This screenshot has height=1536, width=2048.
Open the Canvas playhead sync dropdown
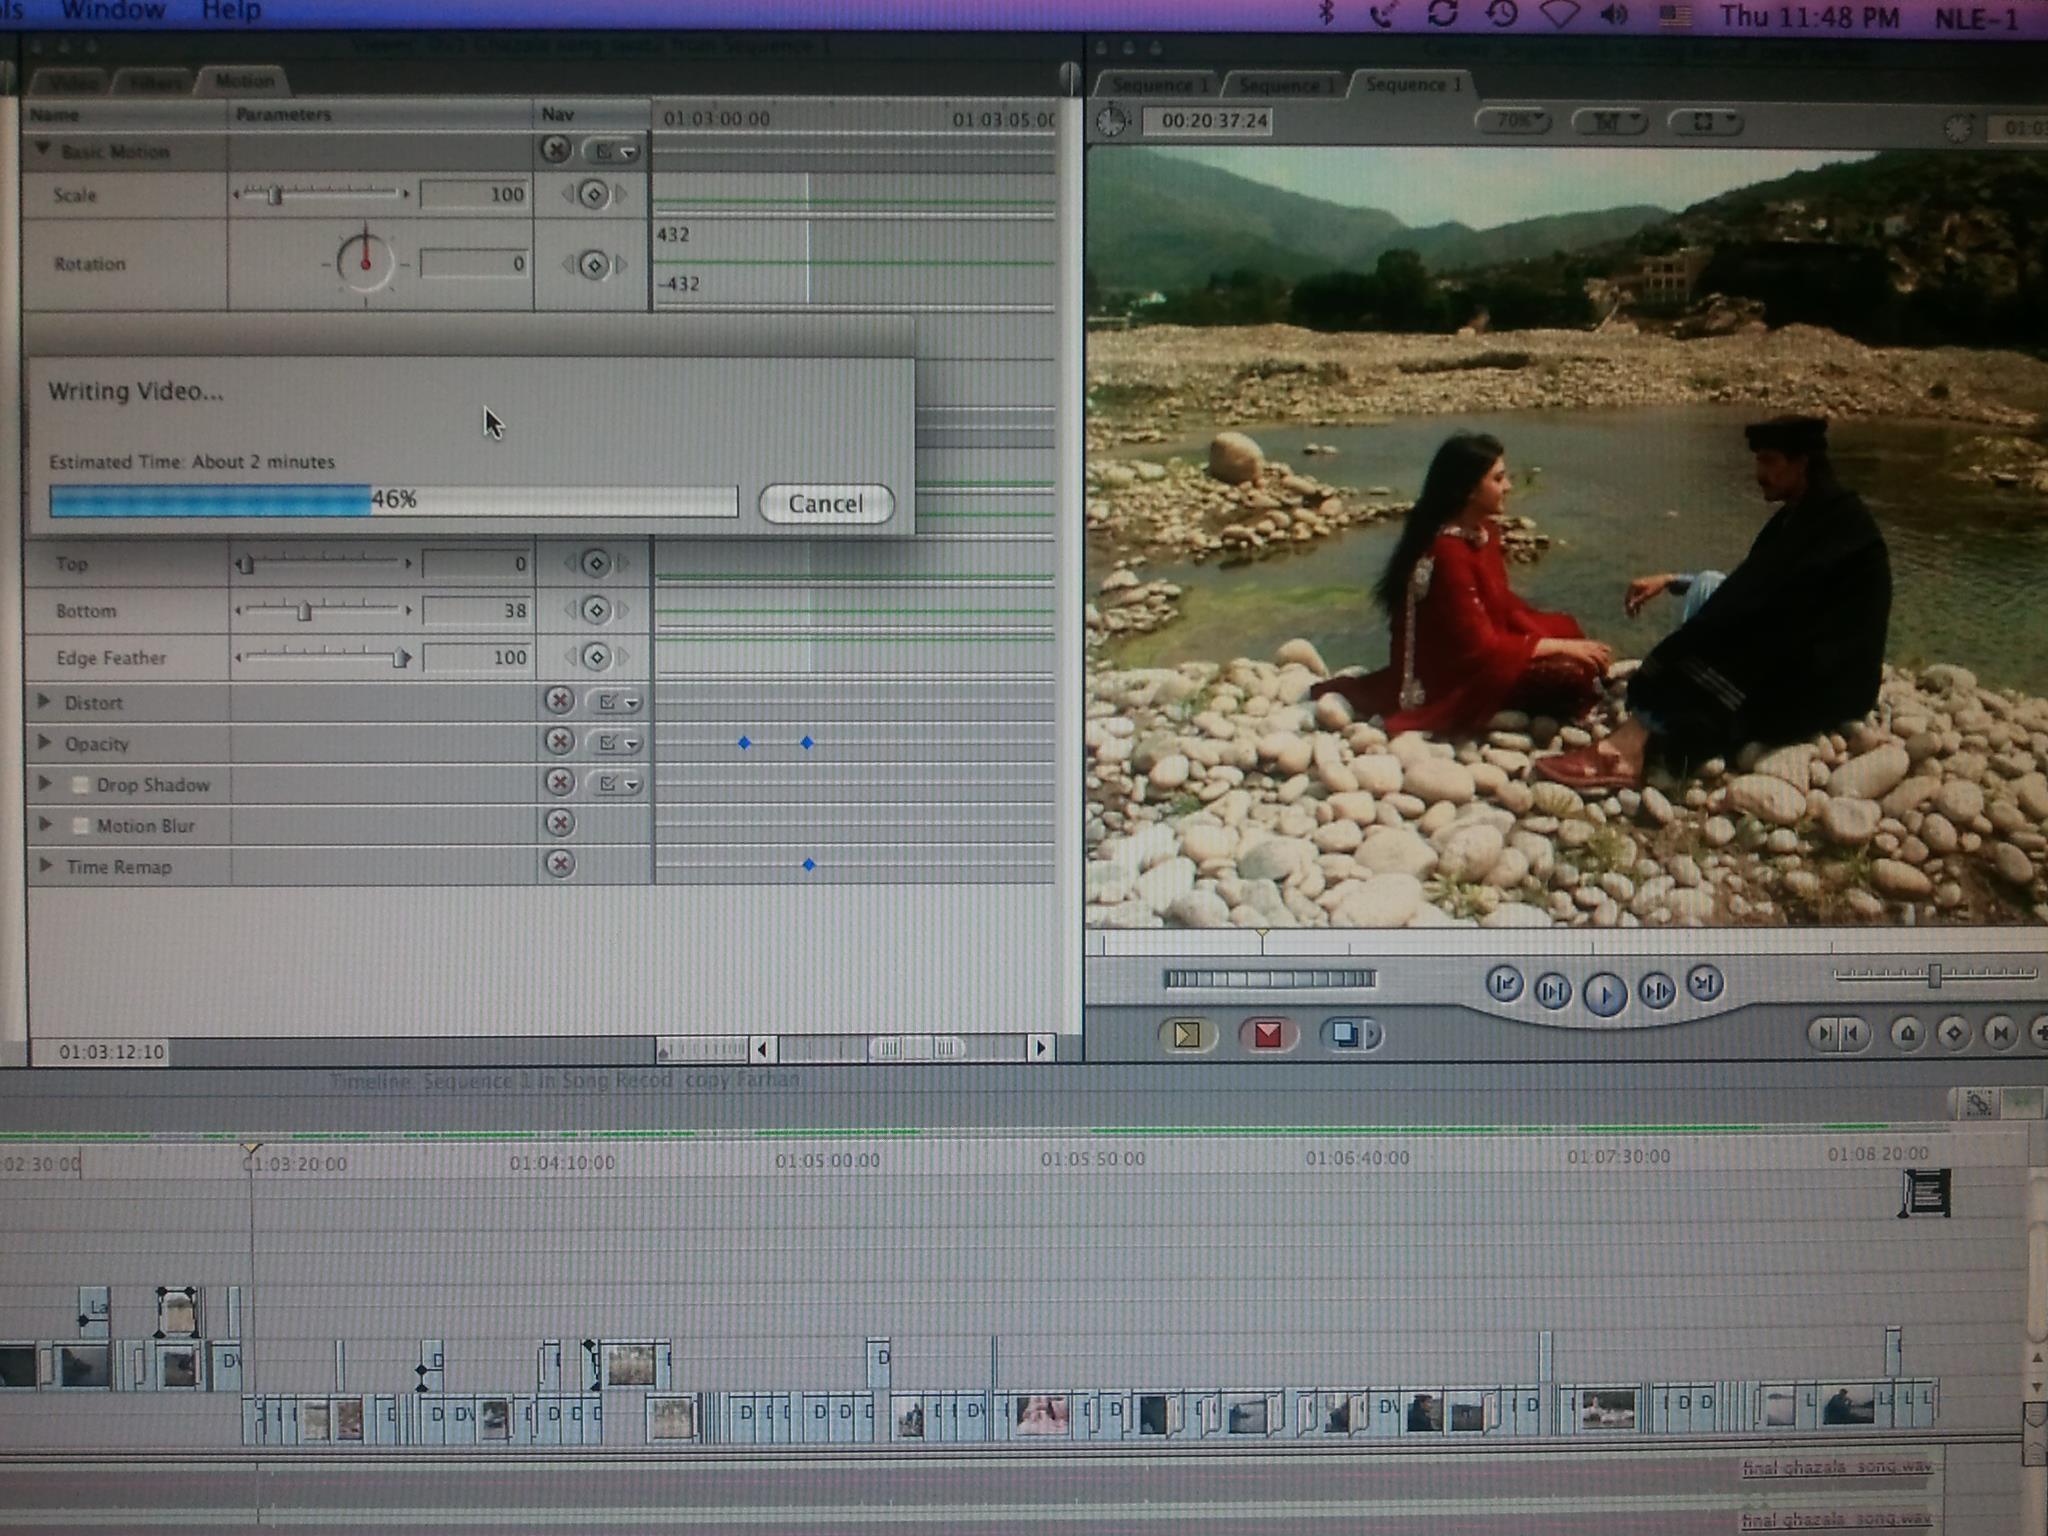(x=1609, y=122)
